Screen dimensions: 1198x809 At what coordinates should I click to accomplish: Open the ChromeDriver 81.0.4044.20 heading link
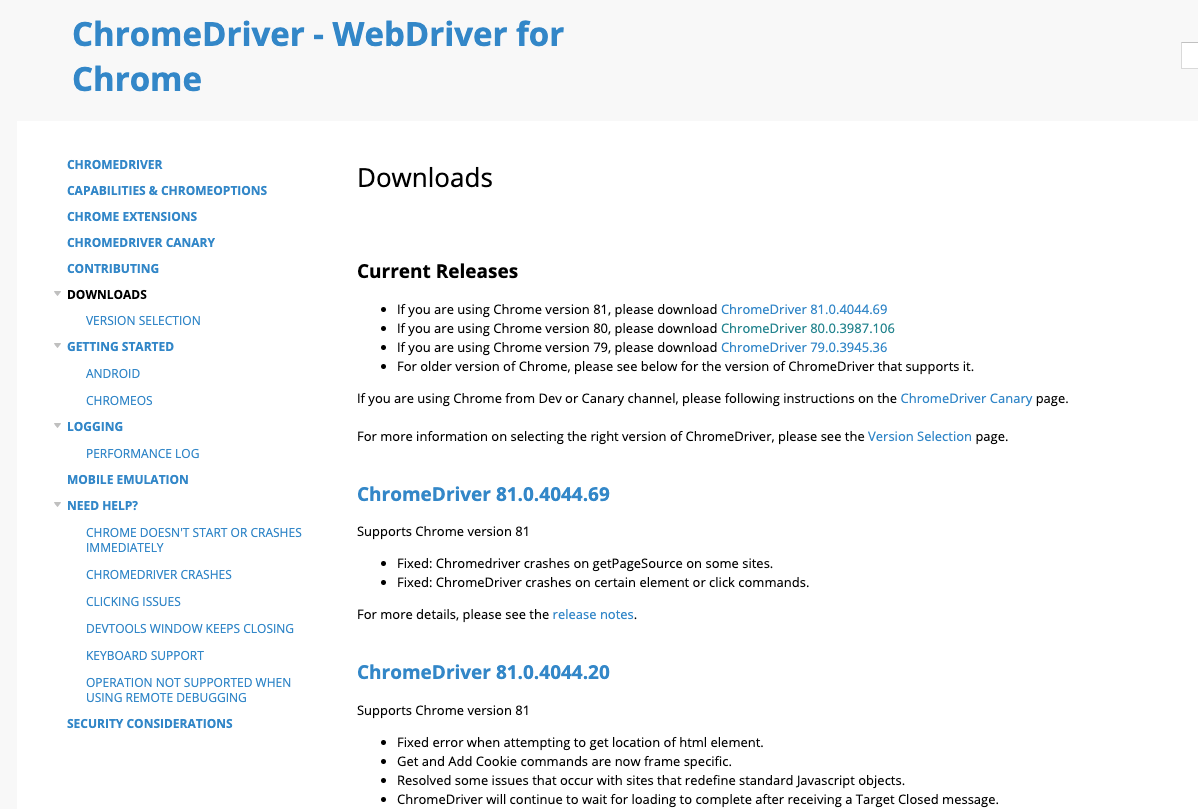coord(483,672)
